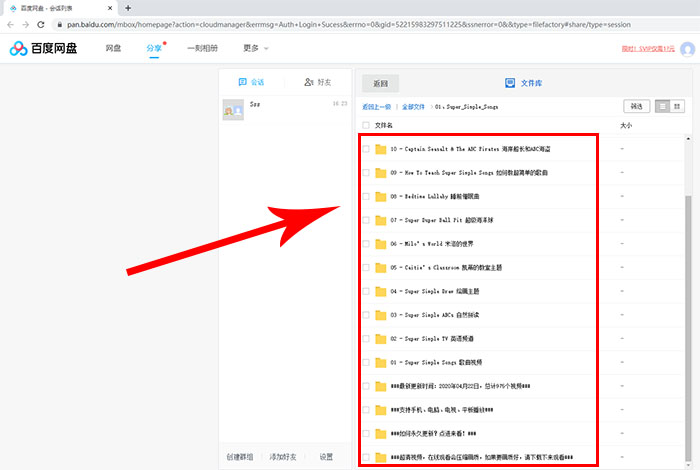Click the site lock icon in address bar
The width and height of the screenshot is (700, 470).
pyautogui.click(x=60, y=25)
